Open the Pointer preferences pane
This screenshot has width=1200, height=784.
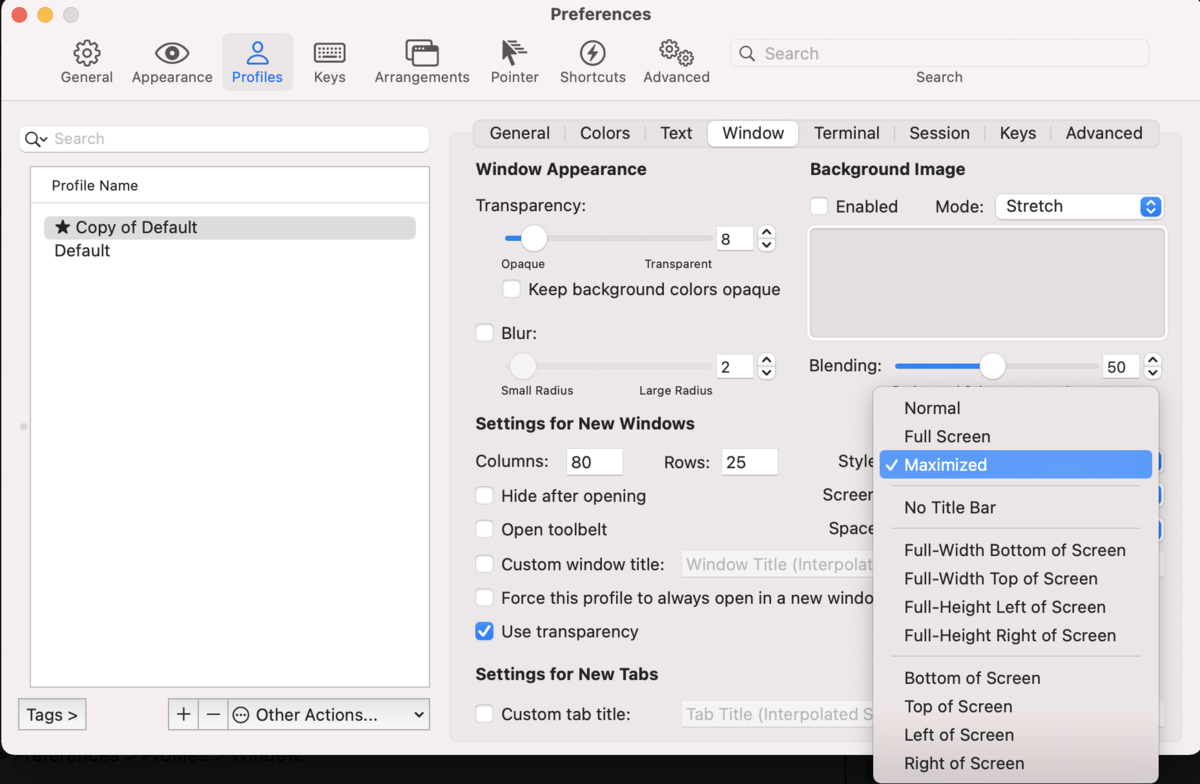point(515,62)
